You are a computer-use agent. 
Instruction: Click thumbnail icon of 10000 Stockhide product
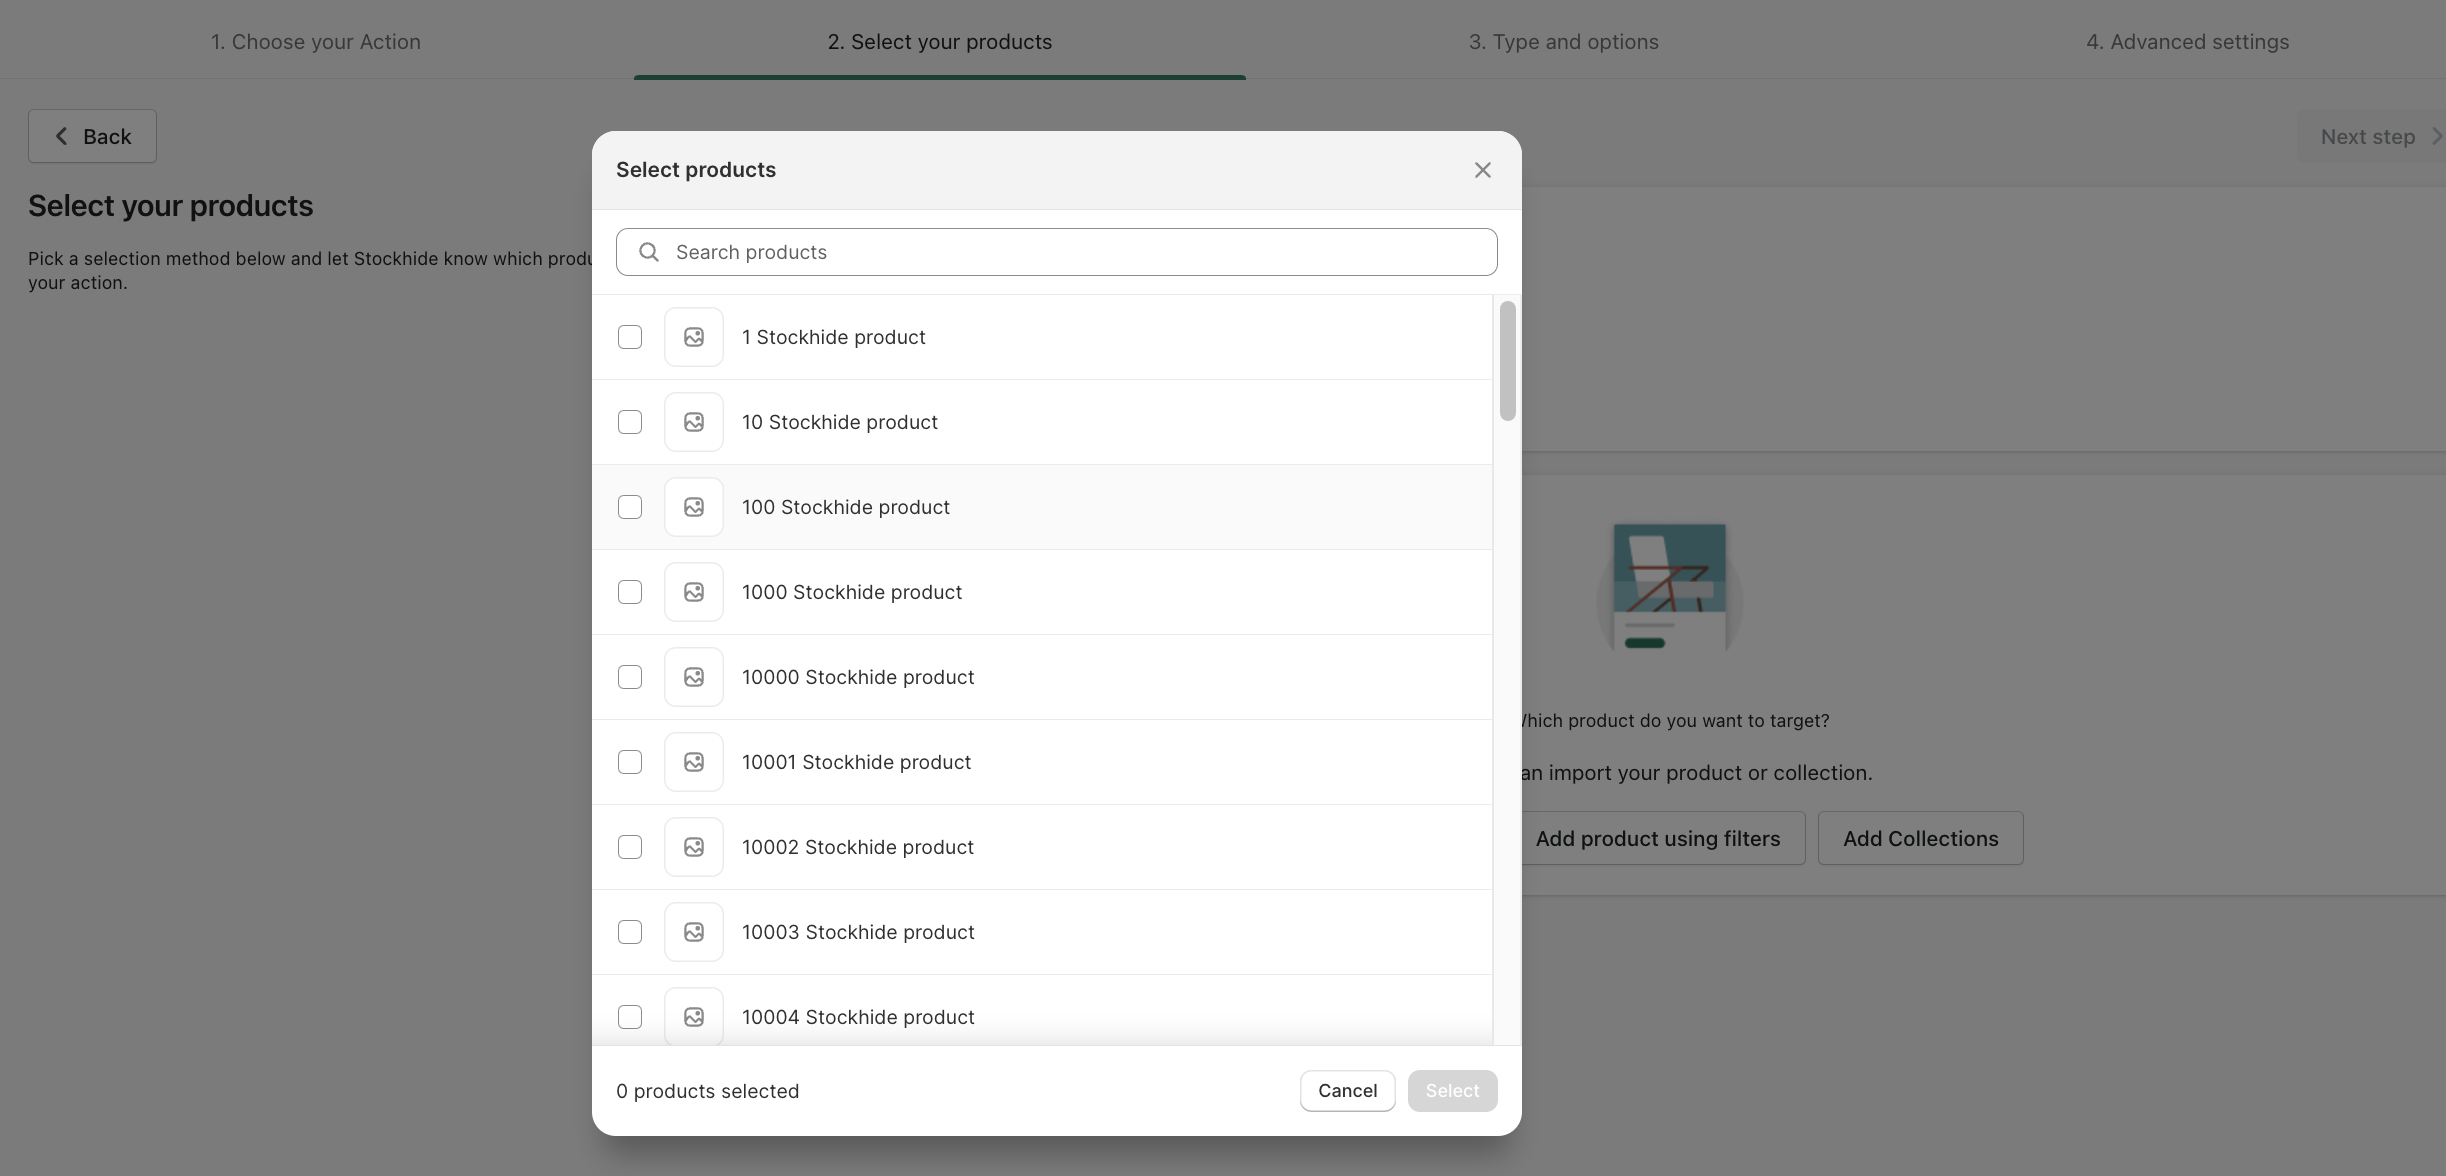(693, 677)
